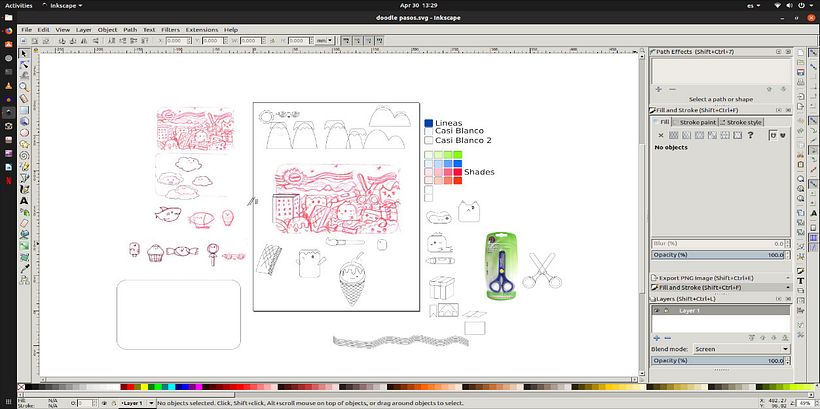This screenshot has height=409, width=820.
Task: Open the Object menu
Action: (x=107, y=30)
